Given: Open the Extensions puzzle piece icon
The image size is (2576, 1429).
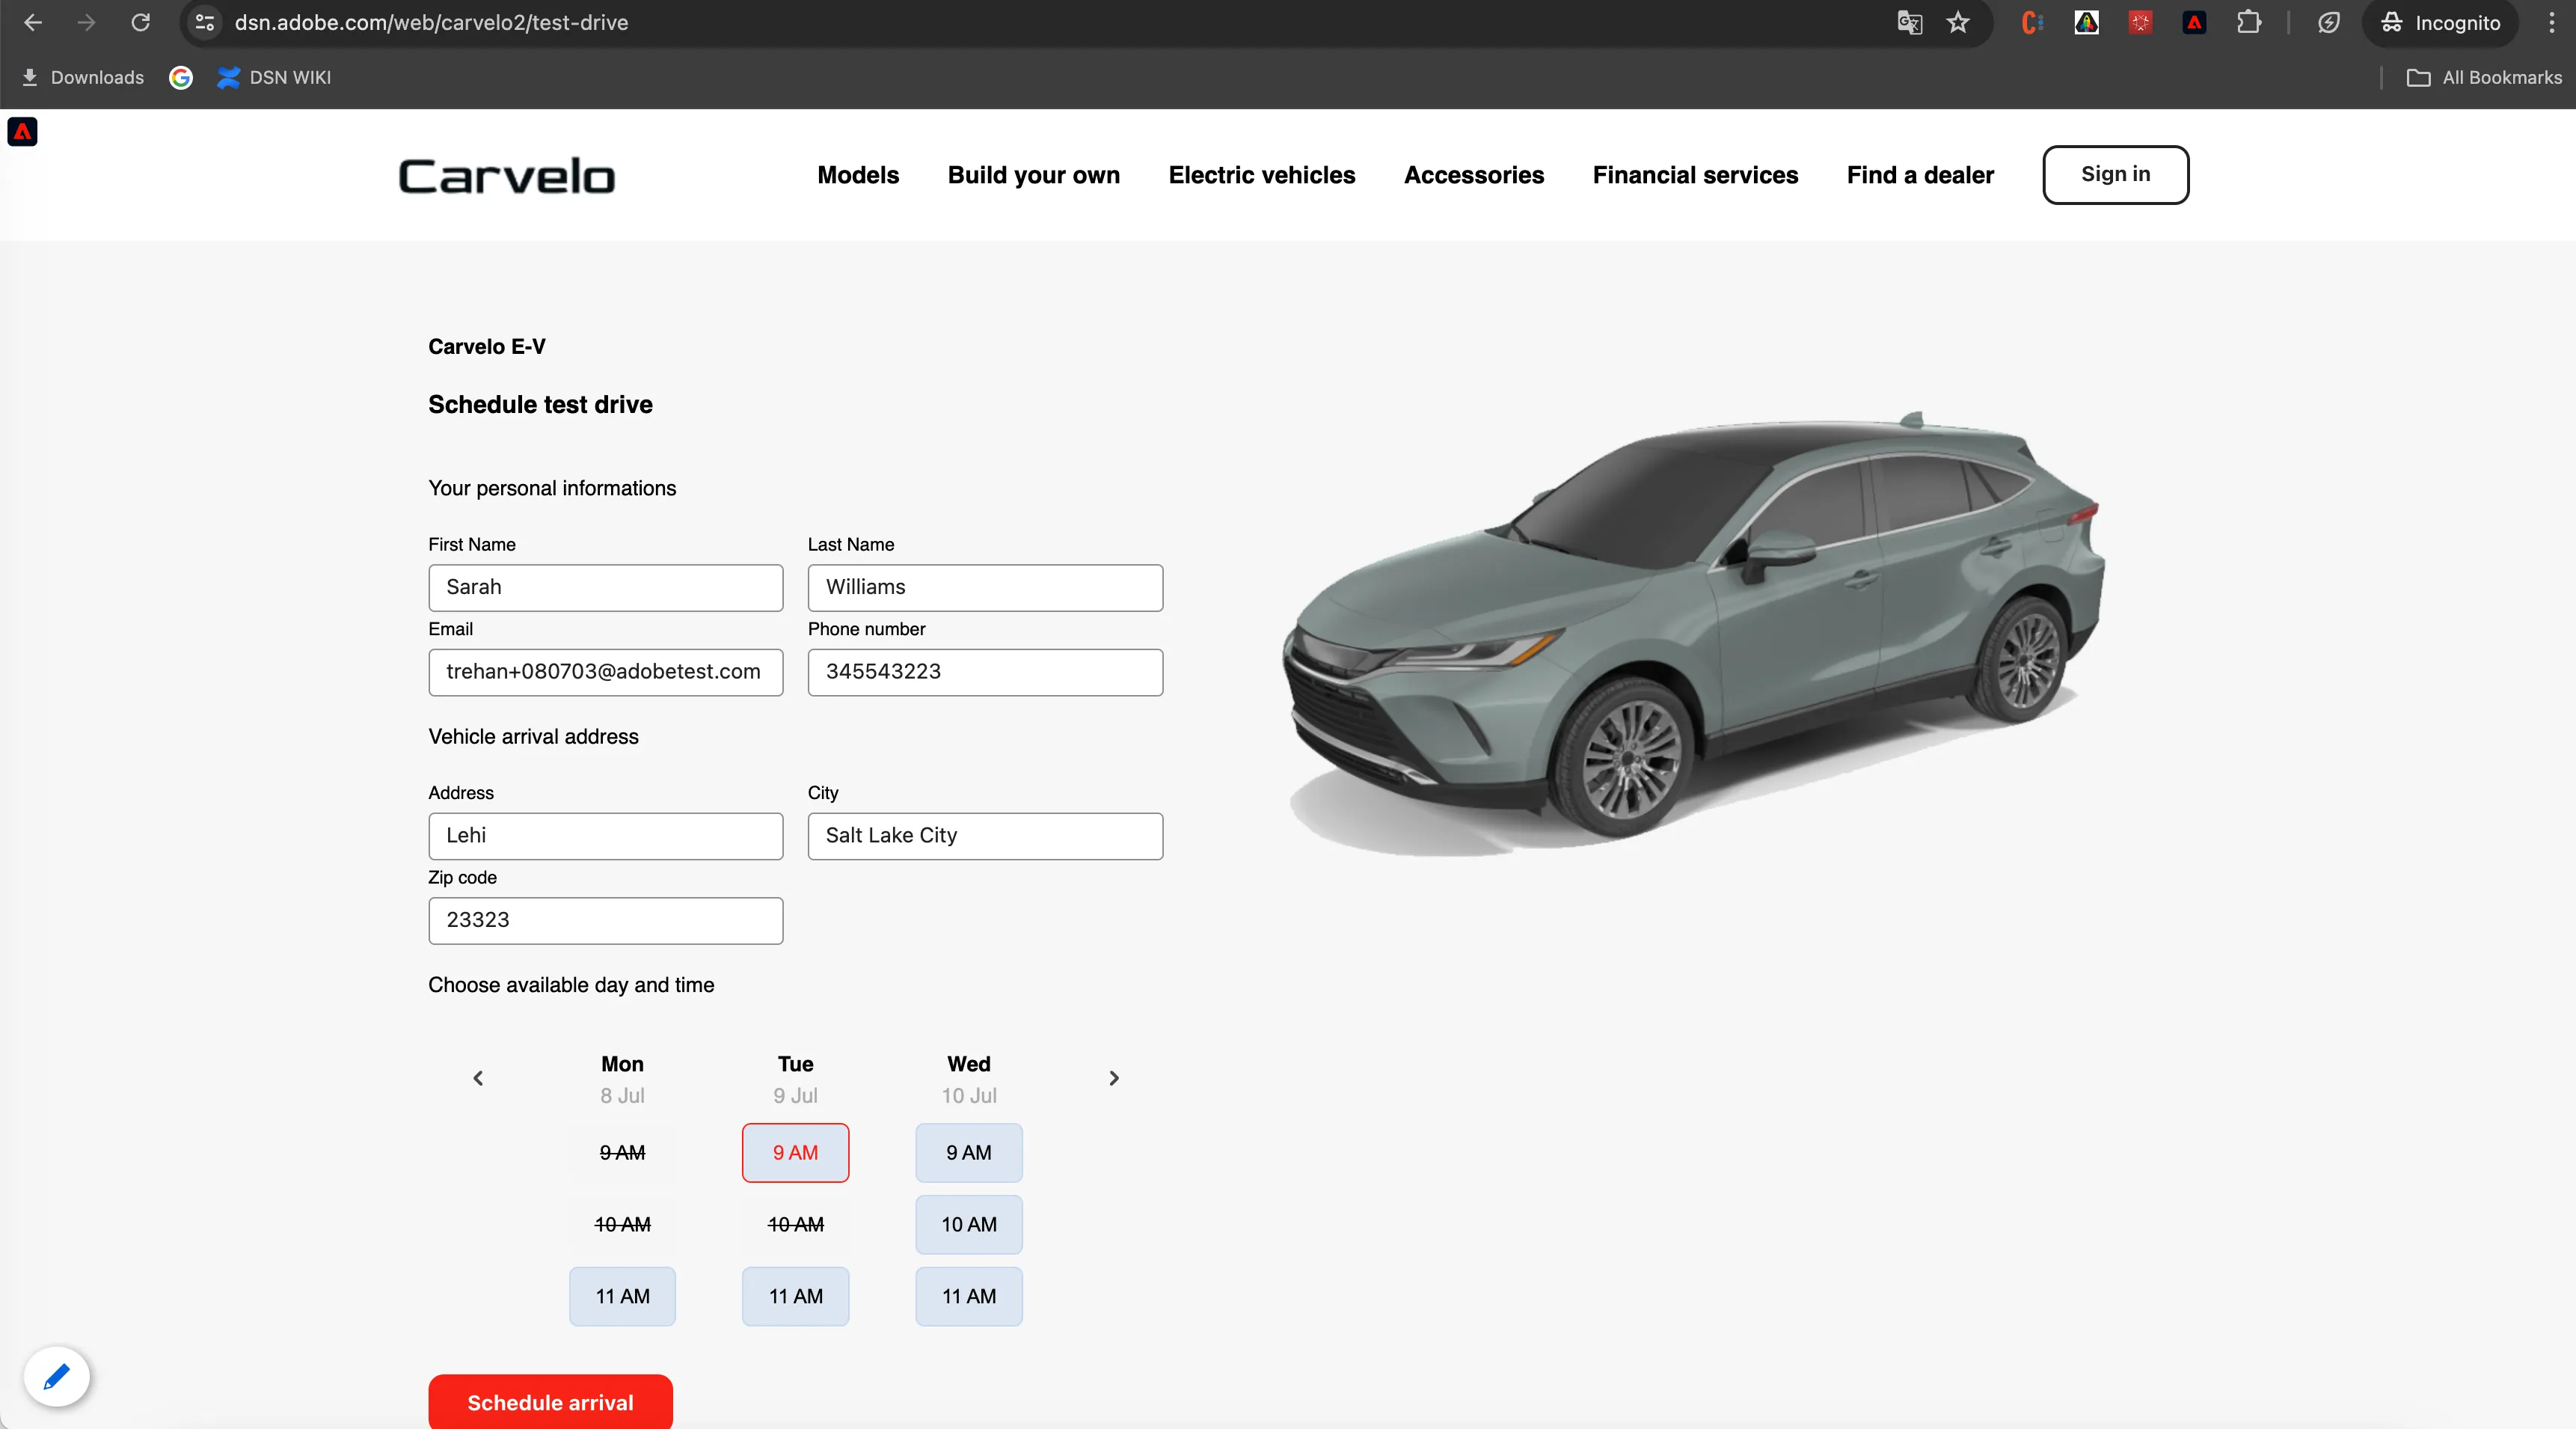Looking at the screenshot, I should coord(2248,22).
